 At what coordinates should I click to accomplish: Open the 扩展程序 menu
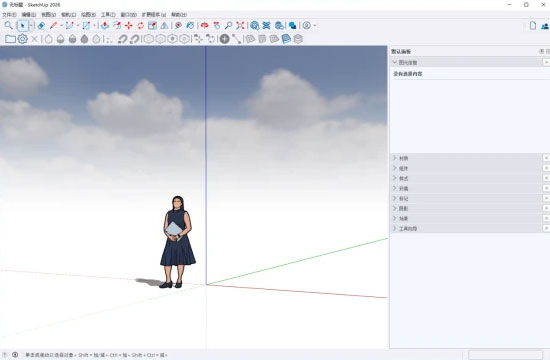pyautogui.click(x=154, y=15)
